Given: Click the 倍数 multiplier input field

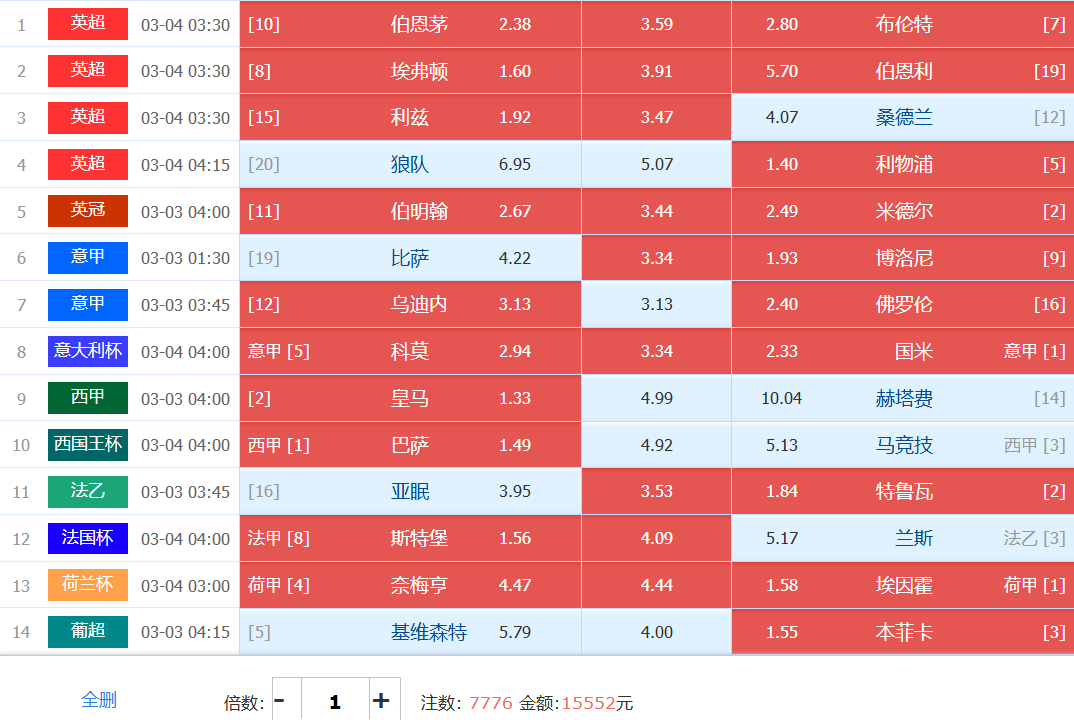Looking at the screenshot, I should pos(334,701).
